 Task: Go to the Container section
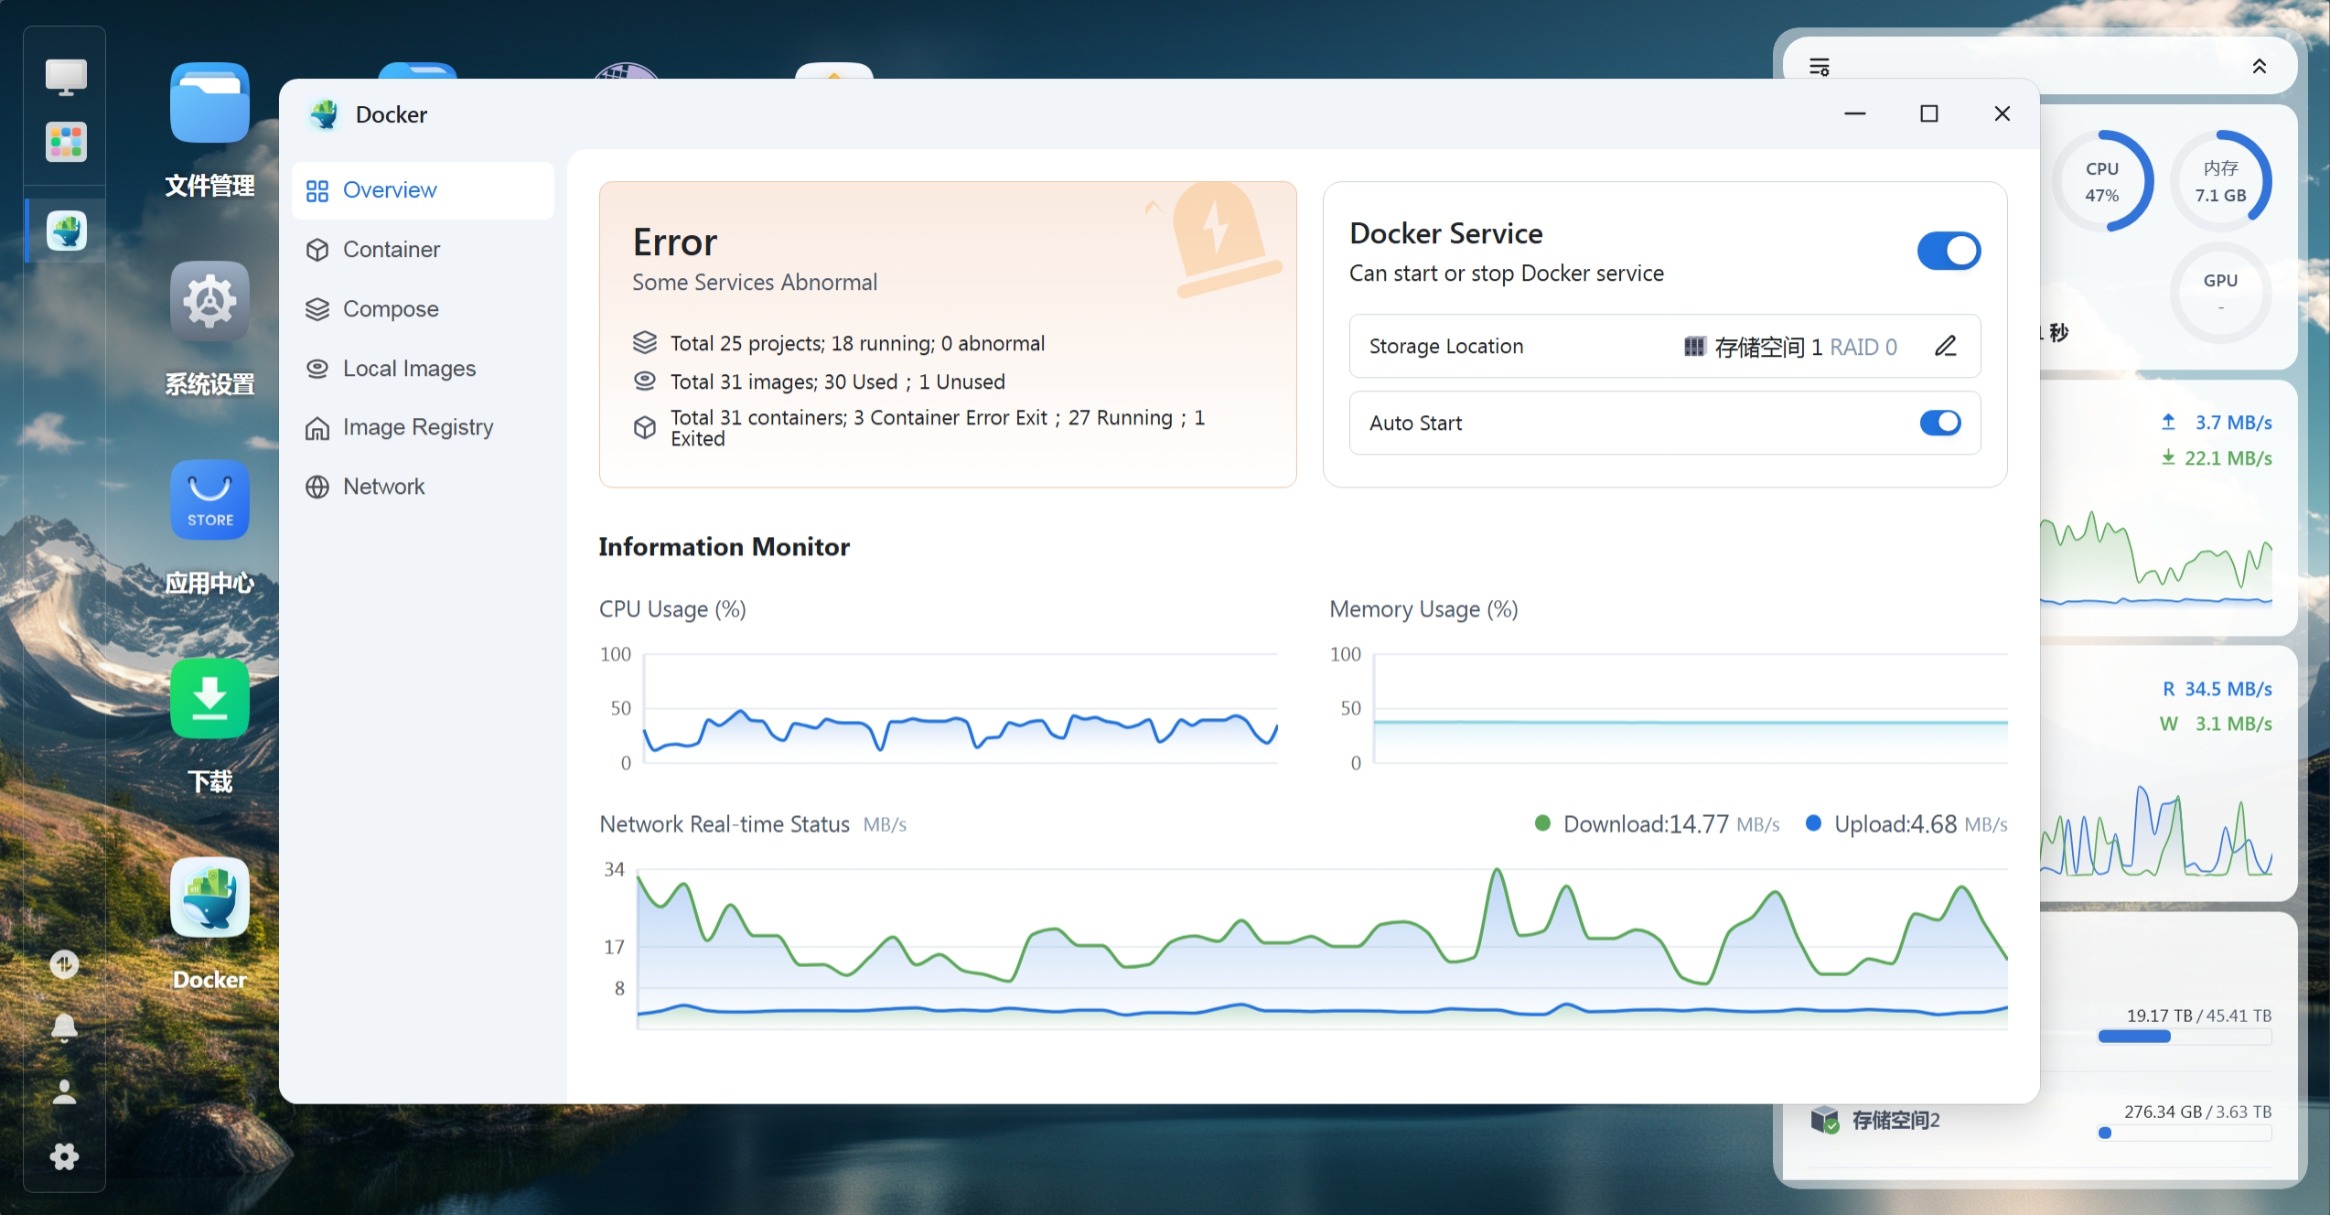391,249
